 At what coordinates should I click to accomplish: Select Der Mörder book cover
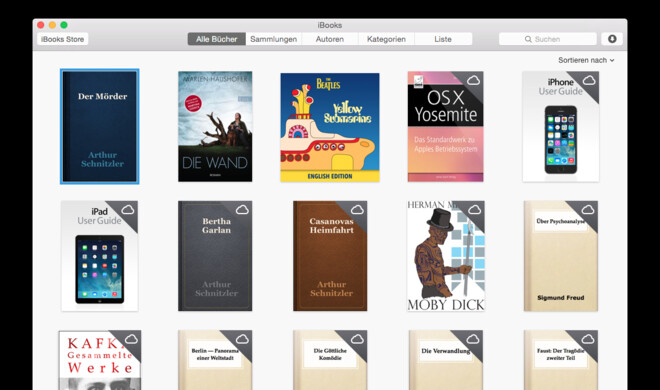[x=100, y=127]
